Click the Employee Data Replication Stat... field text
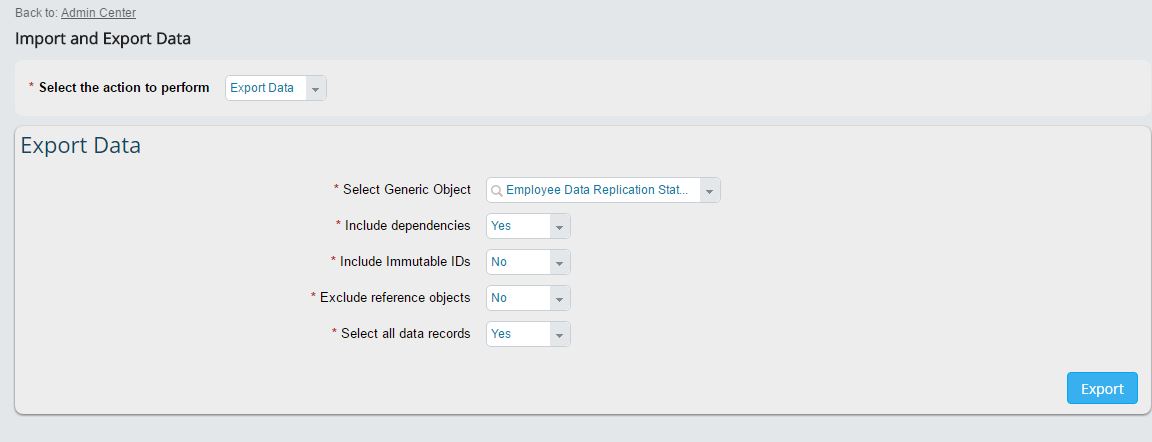1152x442 pixels. 597,190
